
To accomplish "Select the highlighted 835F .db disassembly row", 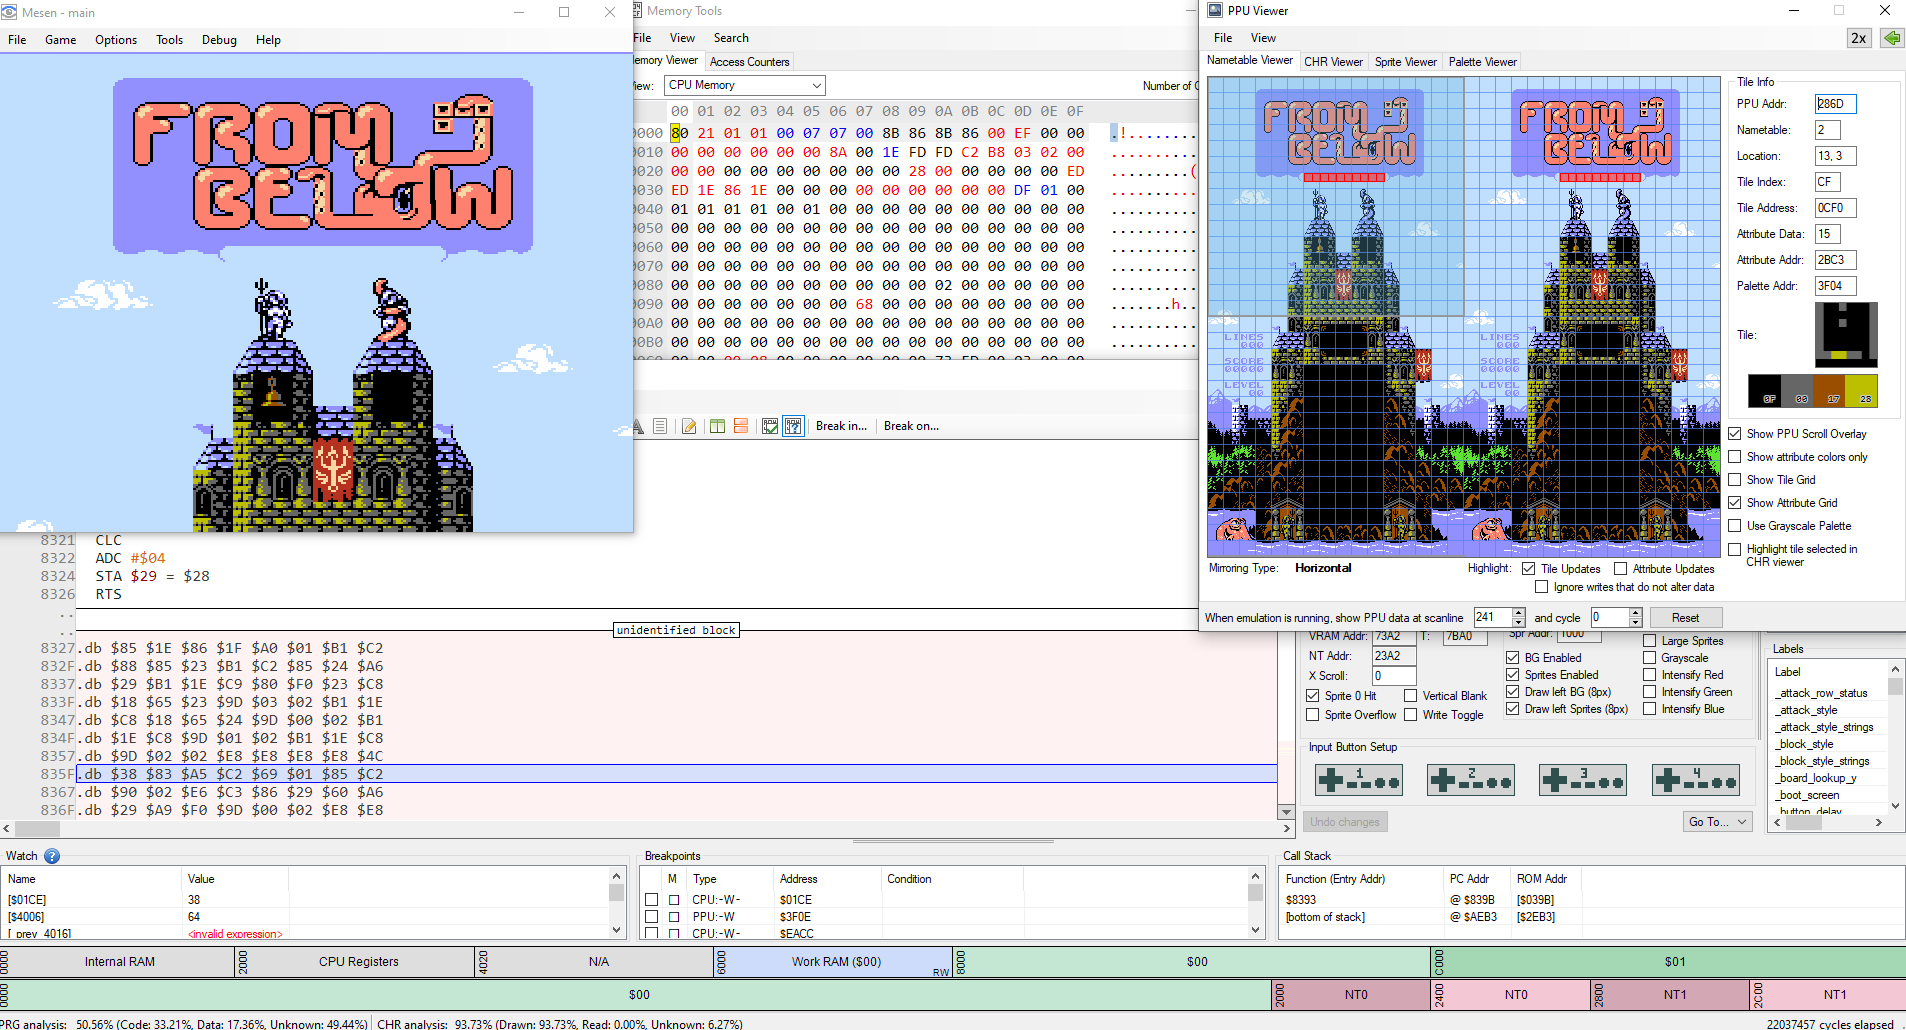I will pos(676,774).
